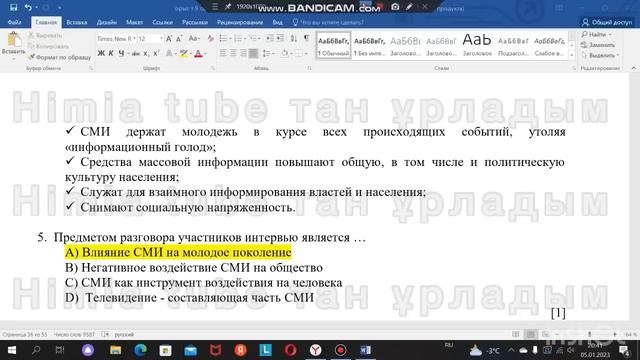Open the font name combo box Times New R
Screen dimensions: 640x360
[x=116, y=39]
